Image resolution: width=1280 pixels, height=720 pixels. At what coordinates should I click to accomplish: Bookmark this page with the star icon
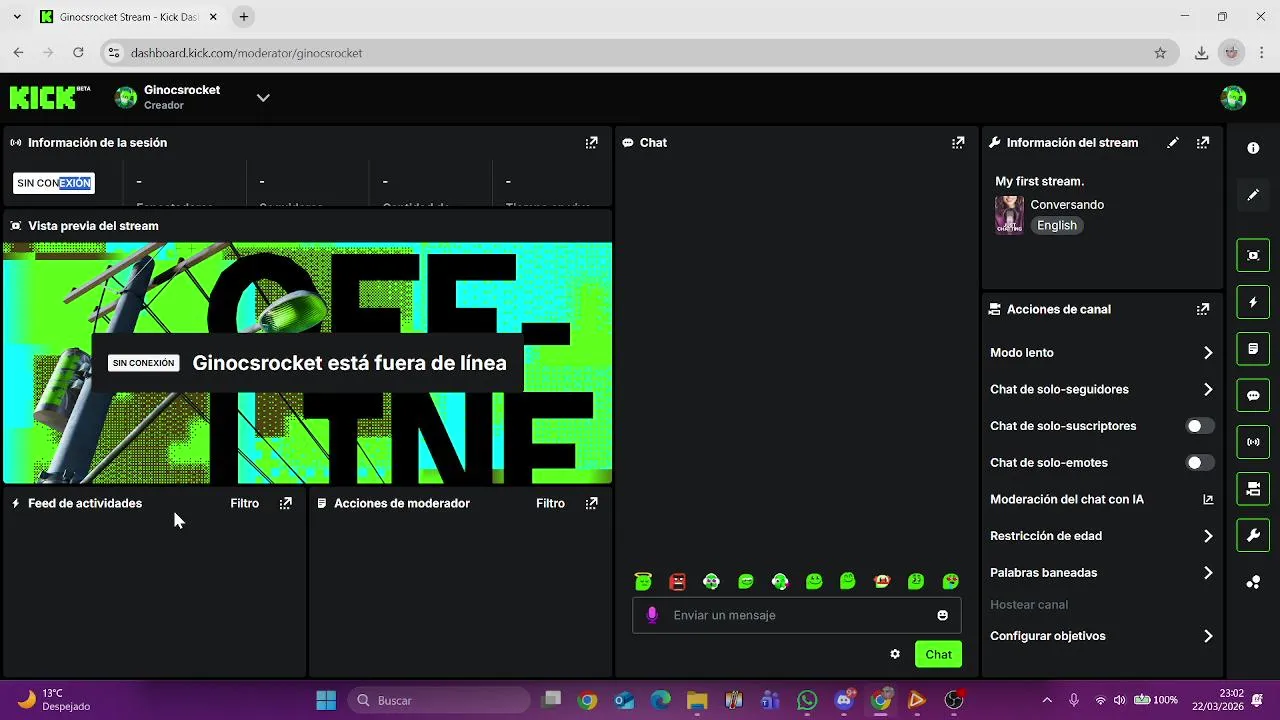coord(1160,53)
